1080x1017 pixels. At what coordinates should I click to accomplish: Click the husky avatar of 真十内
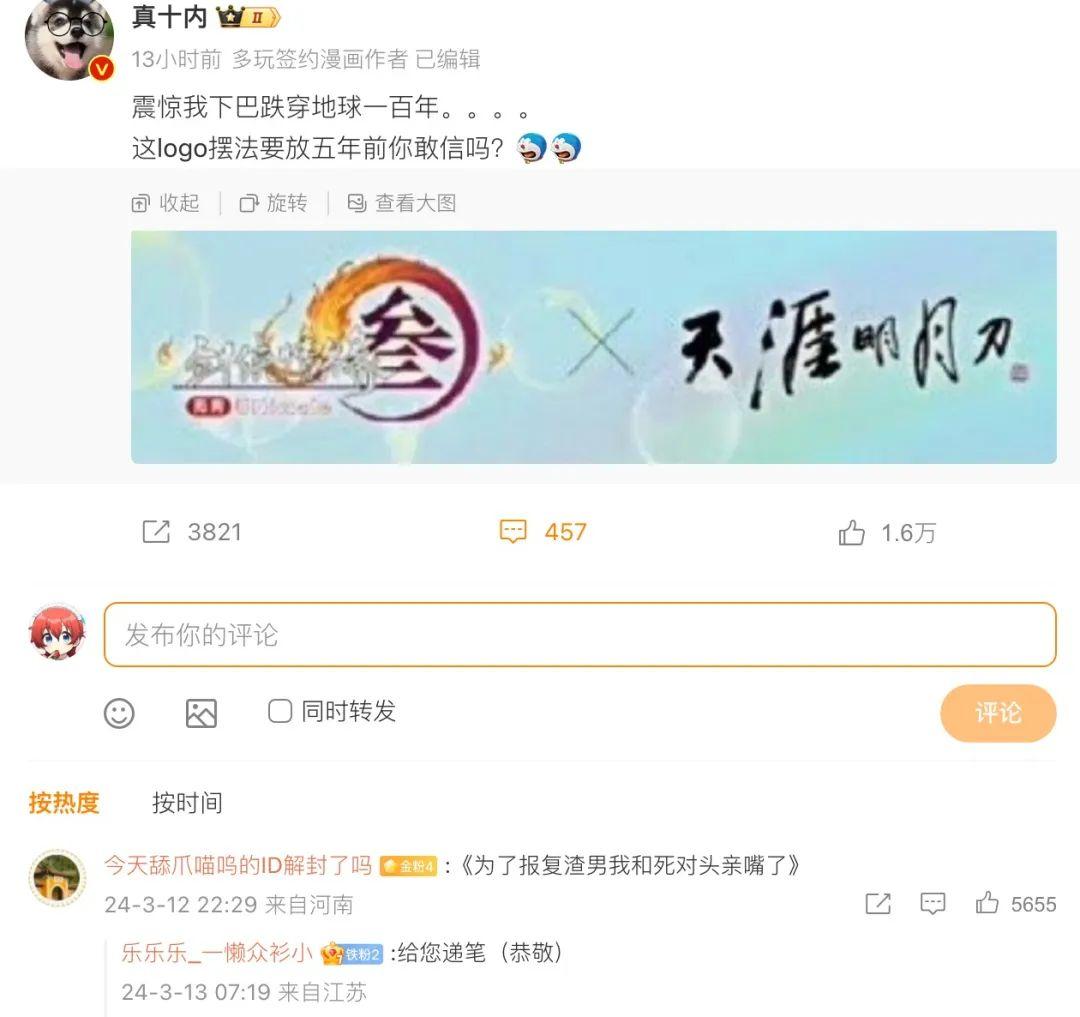pos(70,38)
